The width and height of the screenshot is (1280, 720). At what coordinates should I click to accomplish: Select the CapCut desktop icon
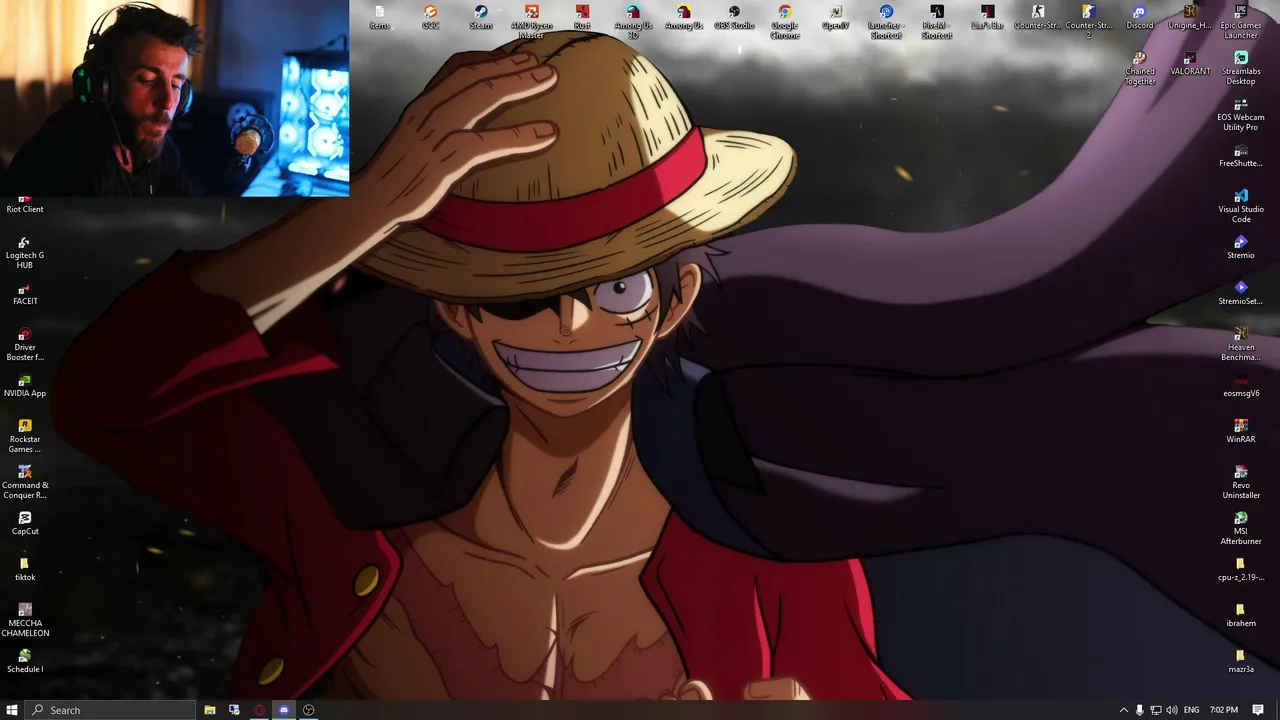tap(25, 523)
